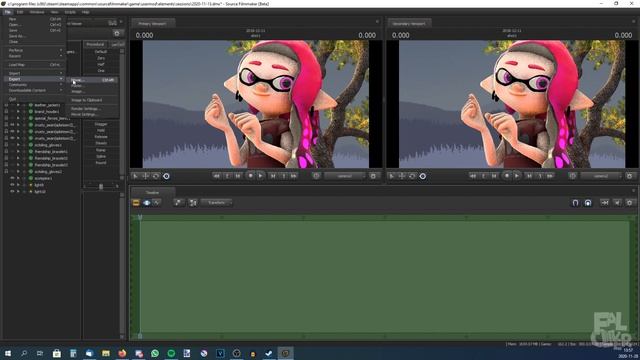
Task: Switch timeline to Graph Editor mode
Action: [x=157, y=202]
